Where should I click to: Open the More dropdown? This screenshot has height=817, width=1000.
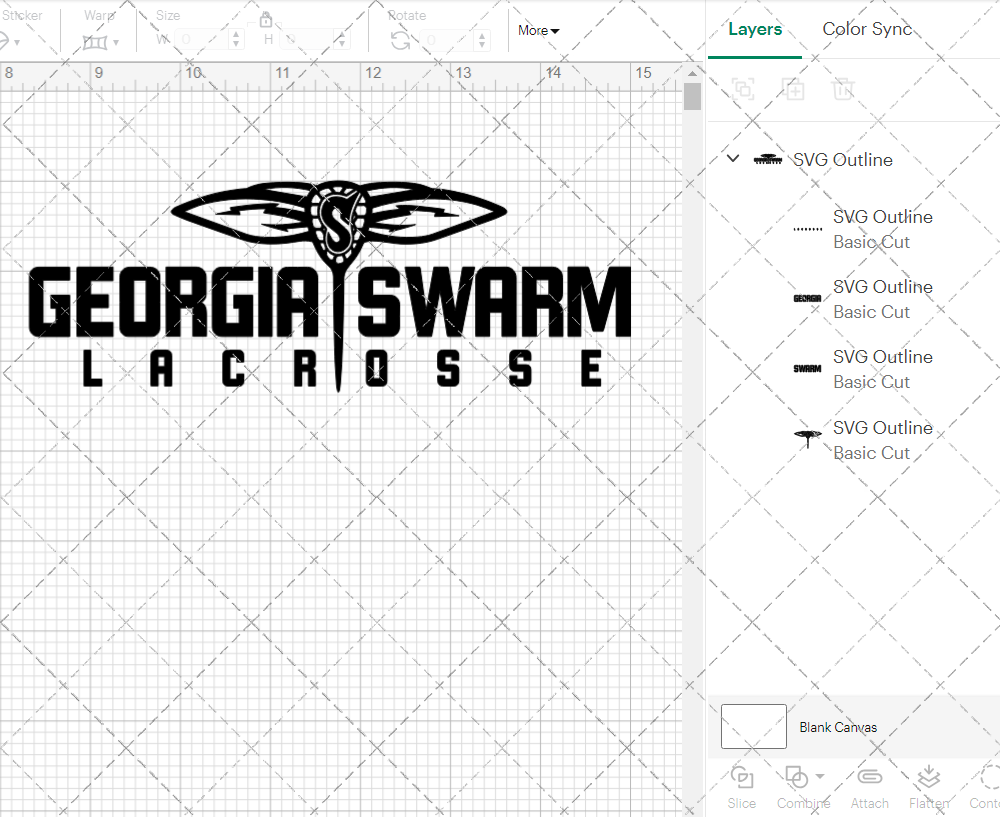pyautogui.click(x=537, y=30)
